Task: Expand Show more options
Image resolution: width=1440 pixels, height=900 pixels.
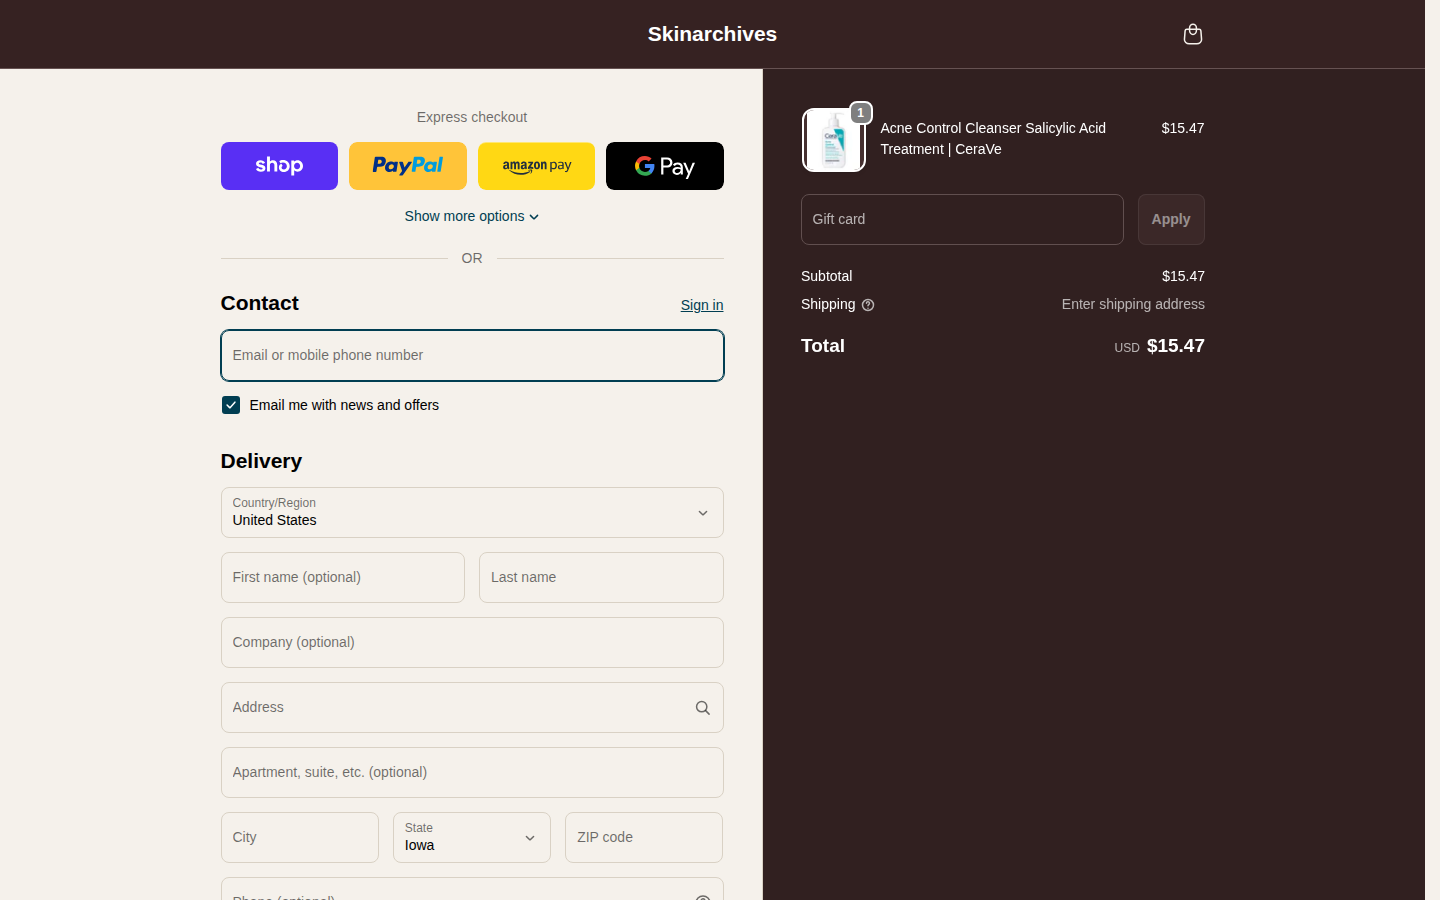Action: pyautogui.click(x=472, y=216)
